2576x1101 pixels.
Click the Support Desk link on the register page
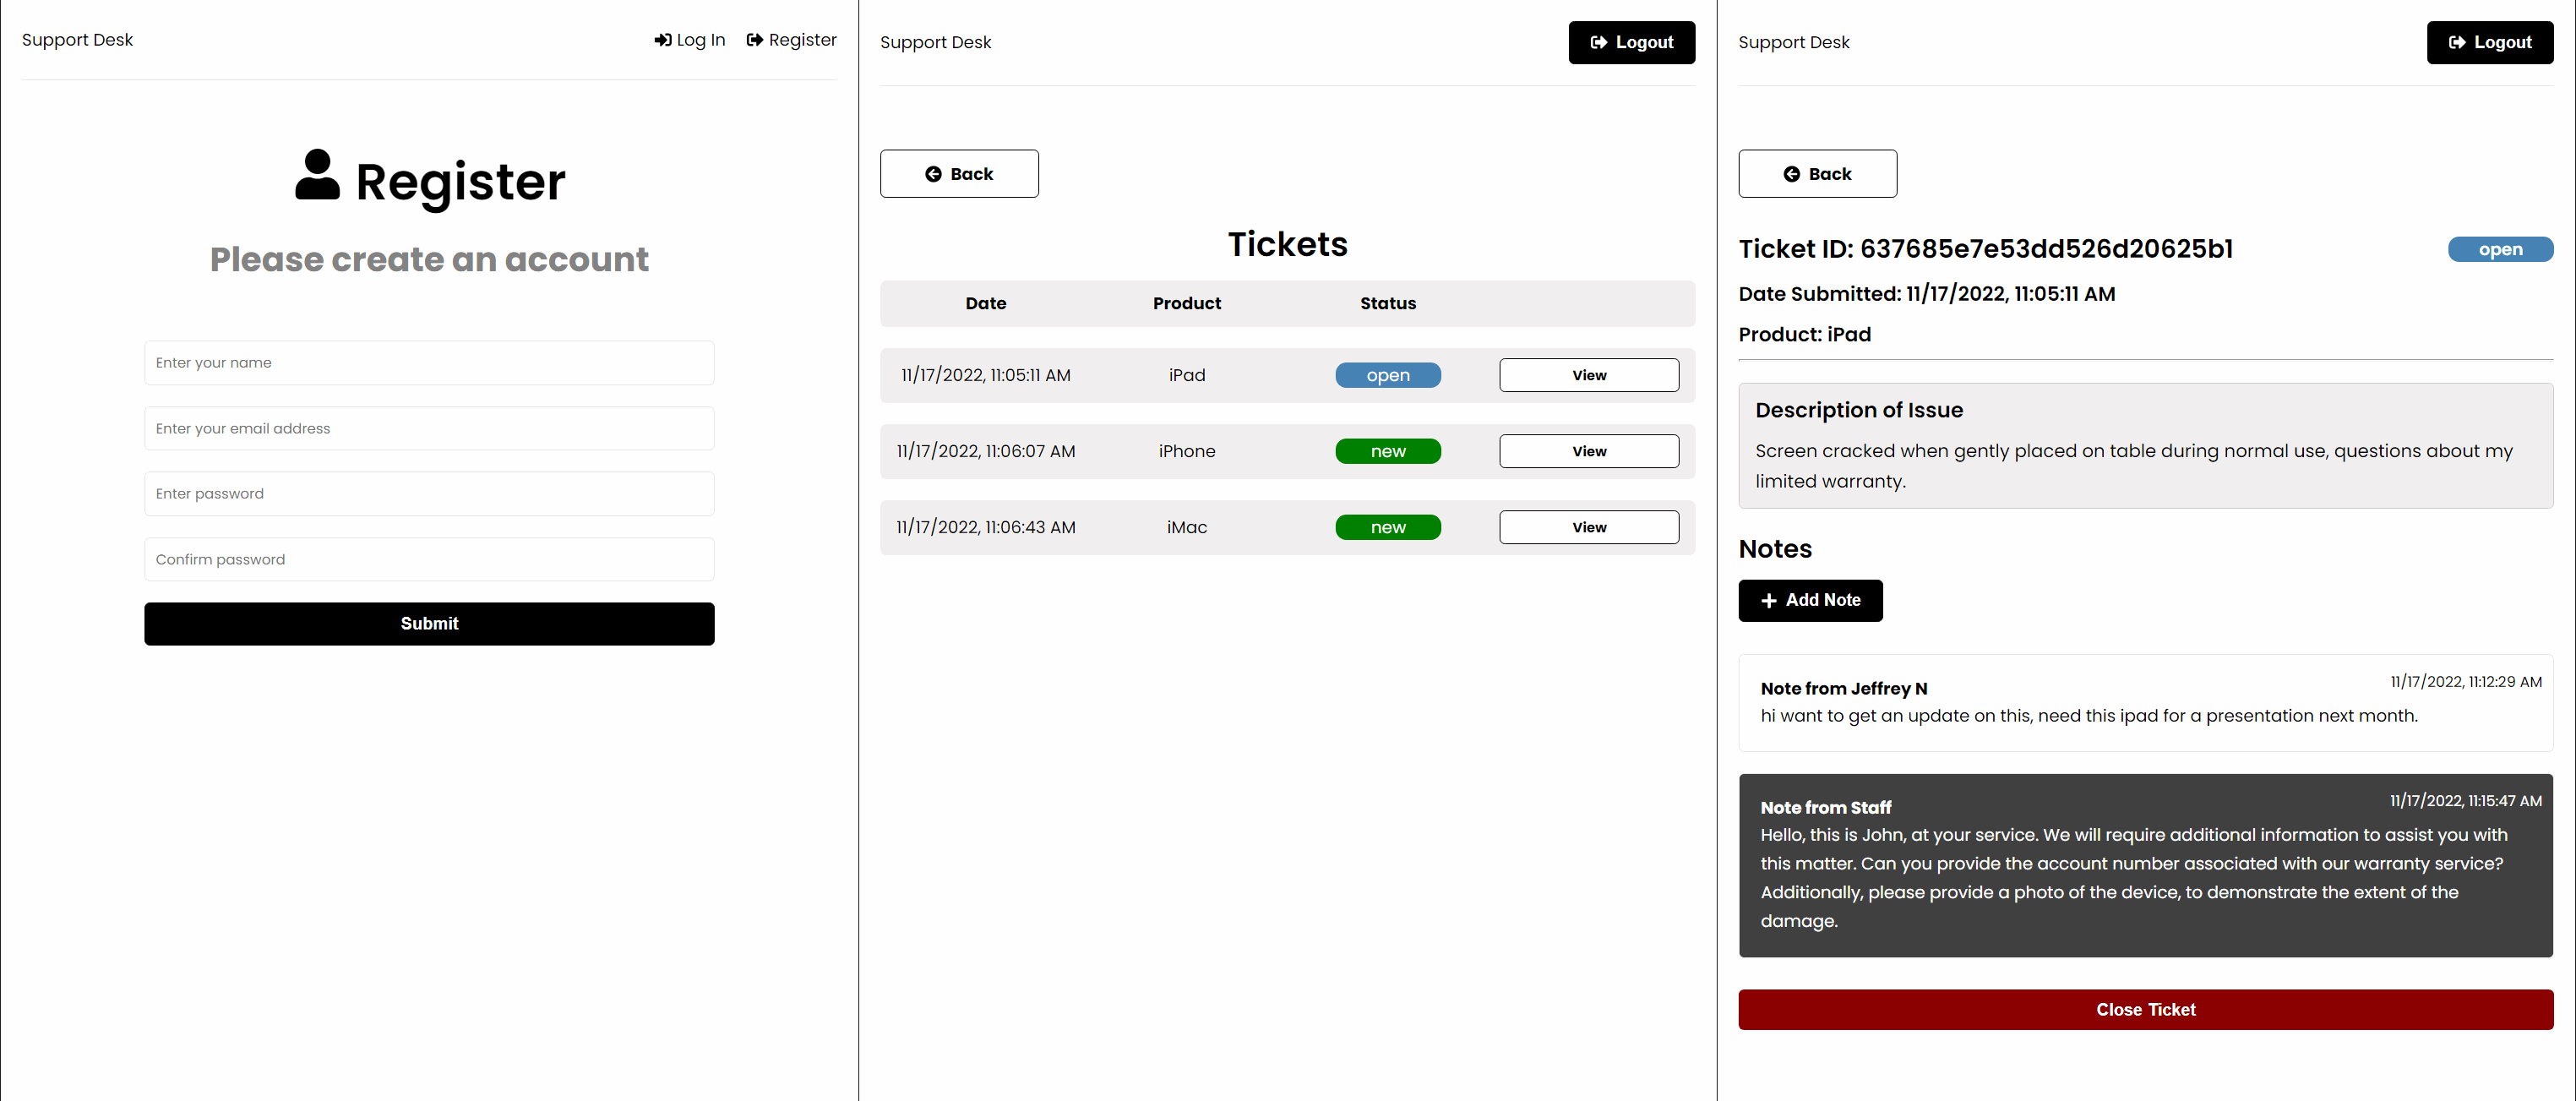(x=77, y=40)
